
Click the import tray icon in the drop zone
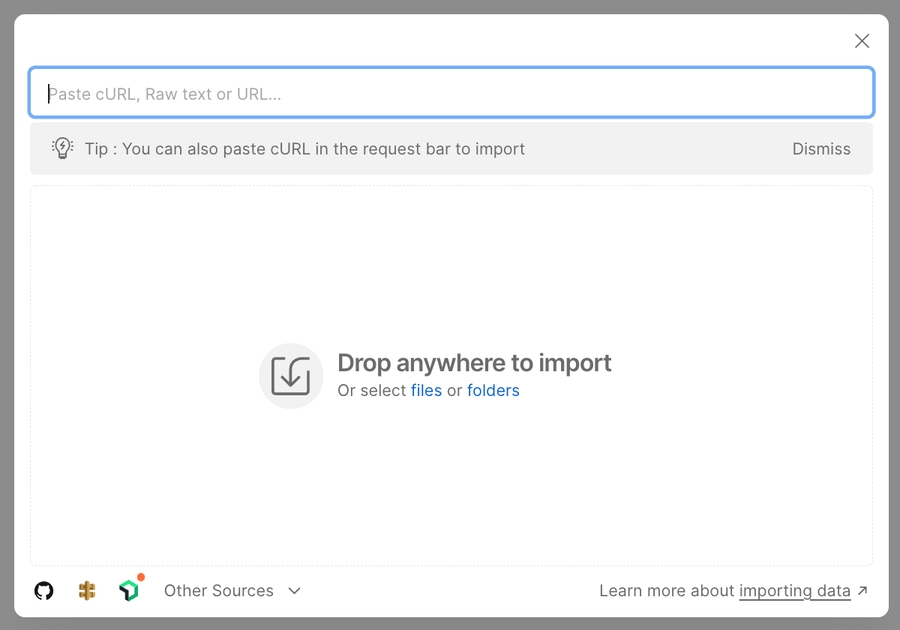[291, 376]
